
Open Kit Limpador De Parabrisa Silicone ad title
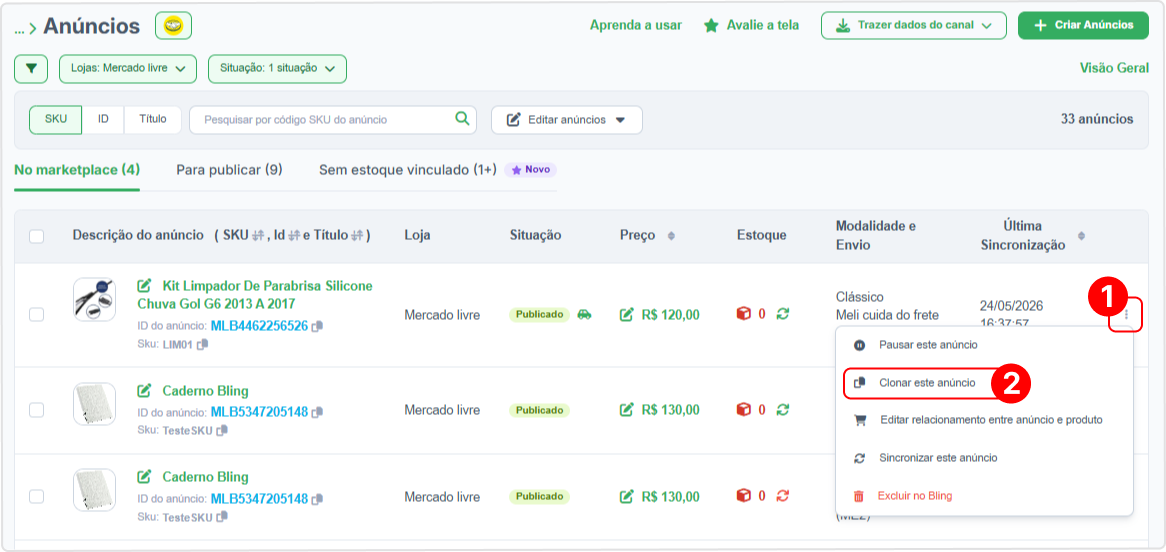(255, 295)
